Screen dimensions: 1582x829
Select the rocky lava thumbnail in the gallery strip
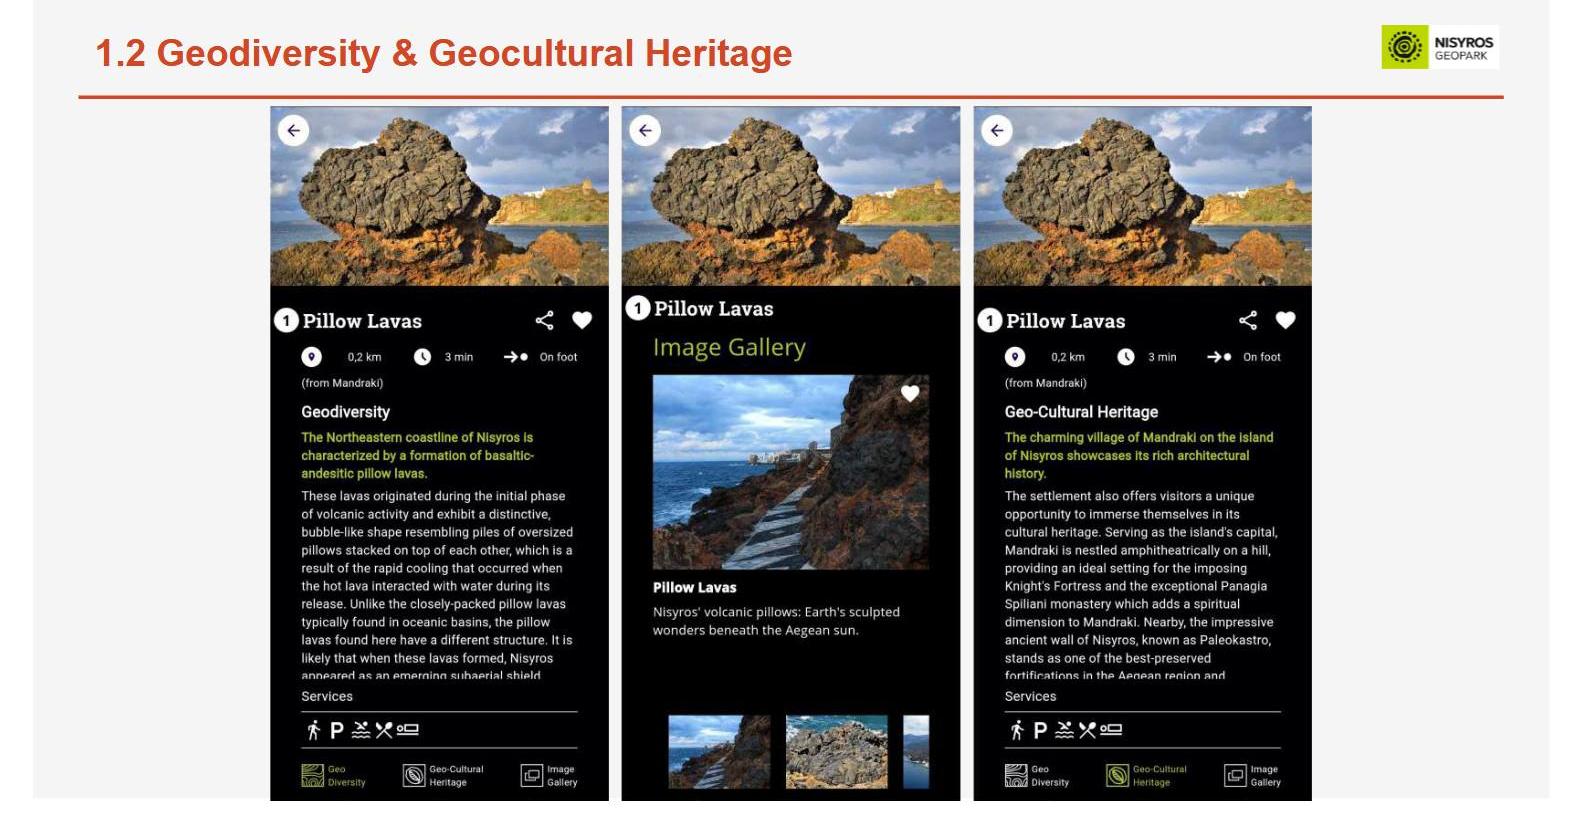point(836,751)
